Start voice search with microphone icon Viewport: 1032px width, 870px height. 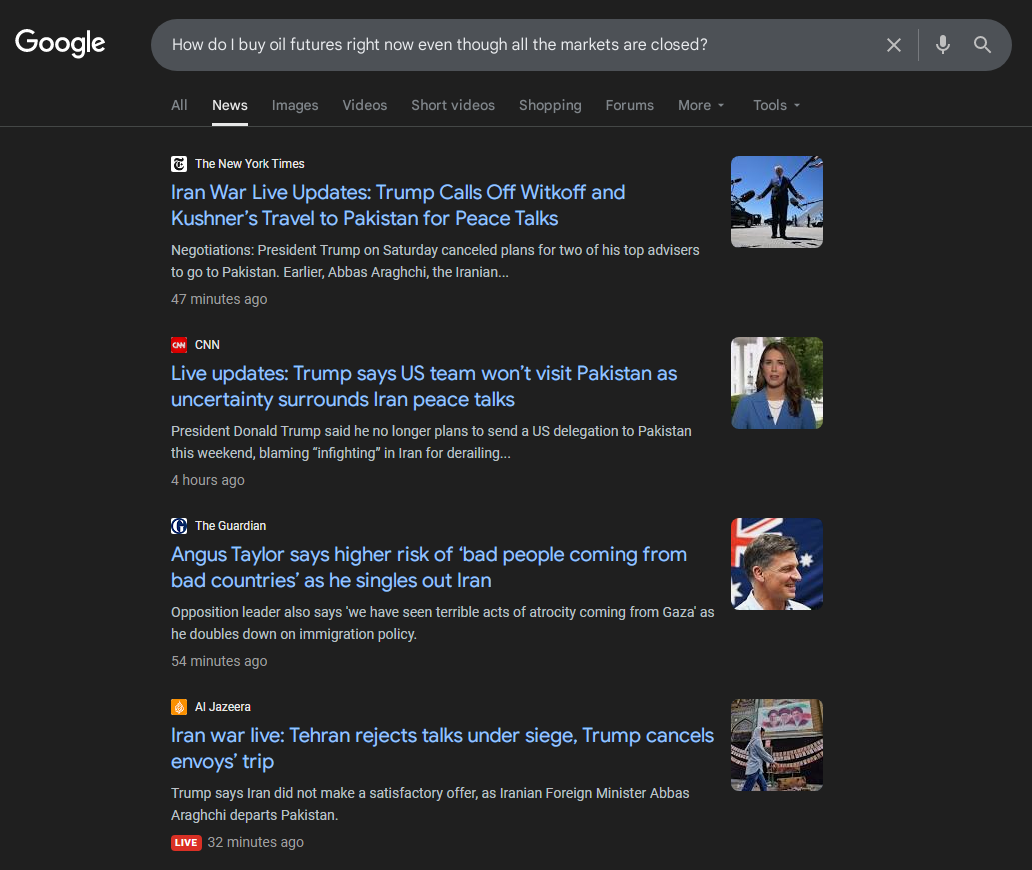coord(942,45)
